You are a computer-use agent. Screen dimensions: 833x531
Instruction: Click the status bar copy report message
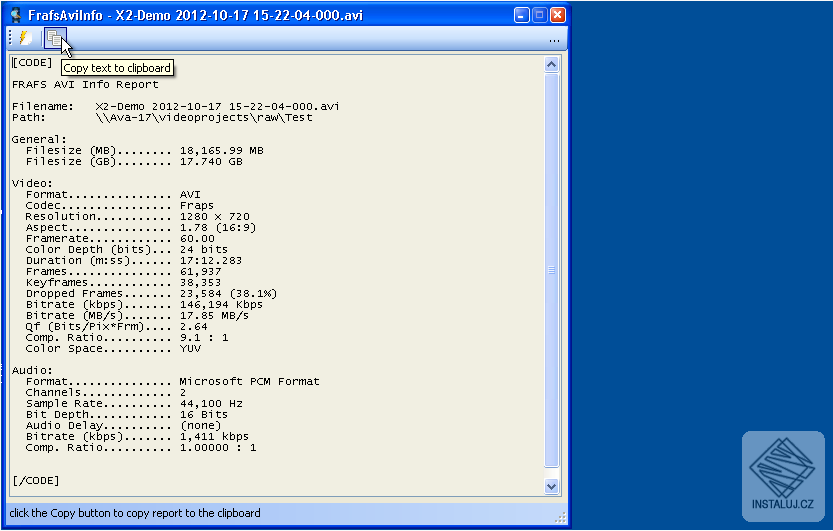135,513
